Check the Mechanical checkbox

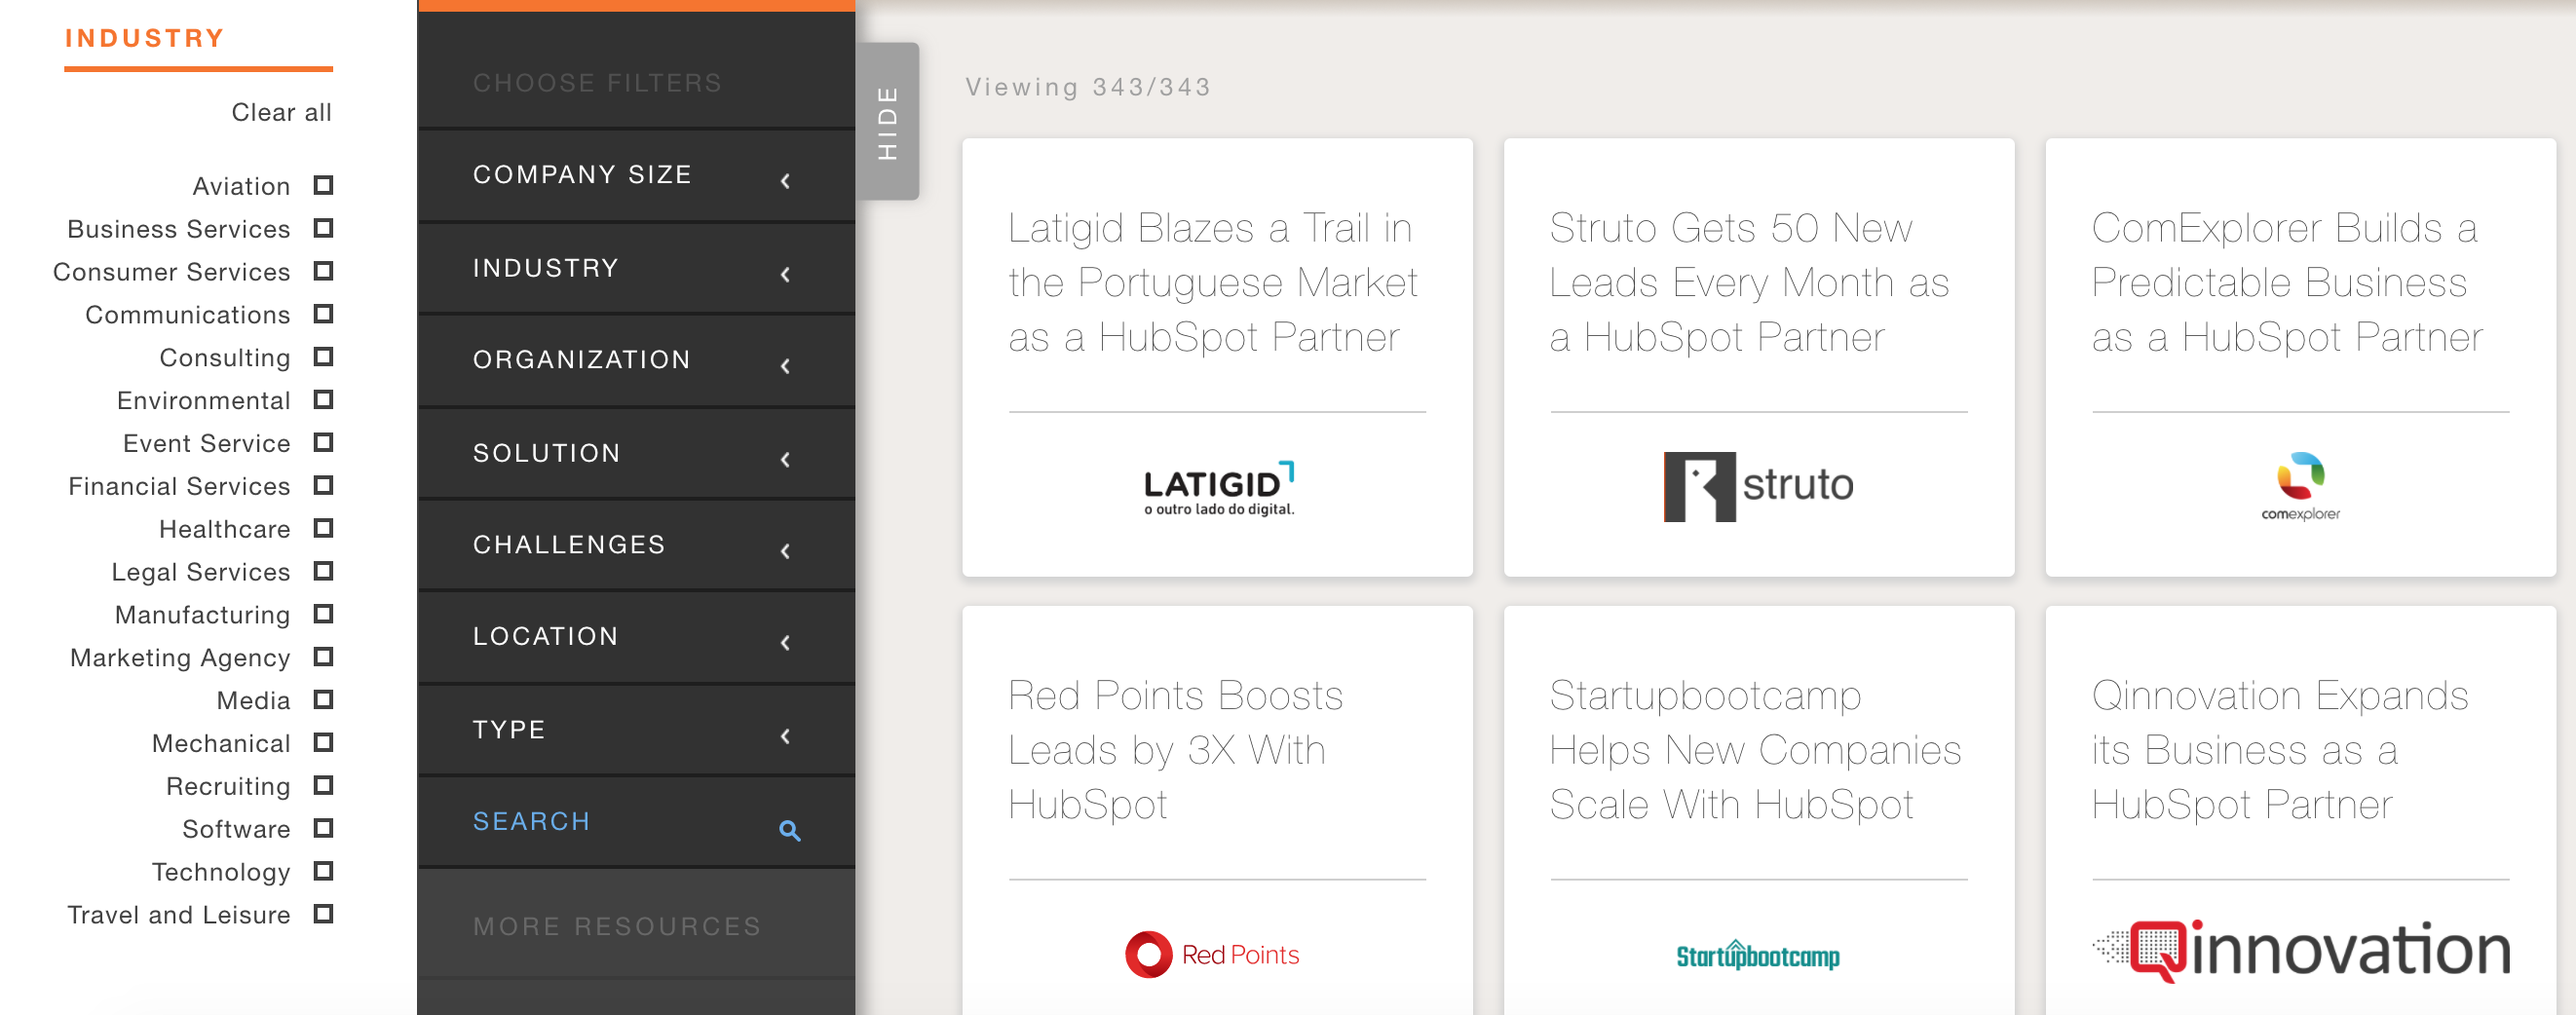(323, 743)
